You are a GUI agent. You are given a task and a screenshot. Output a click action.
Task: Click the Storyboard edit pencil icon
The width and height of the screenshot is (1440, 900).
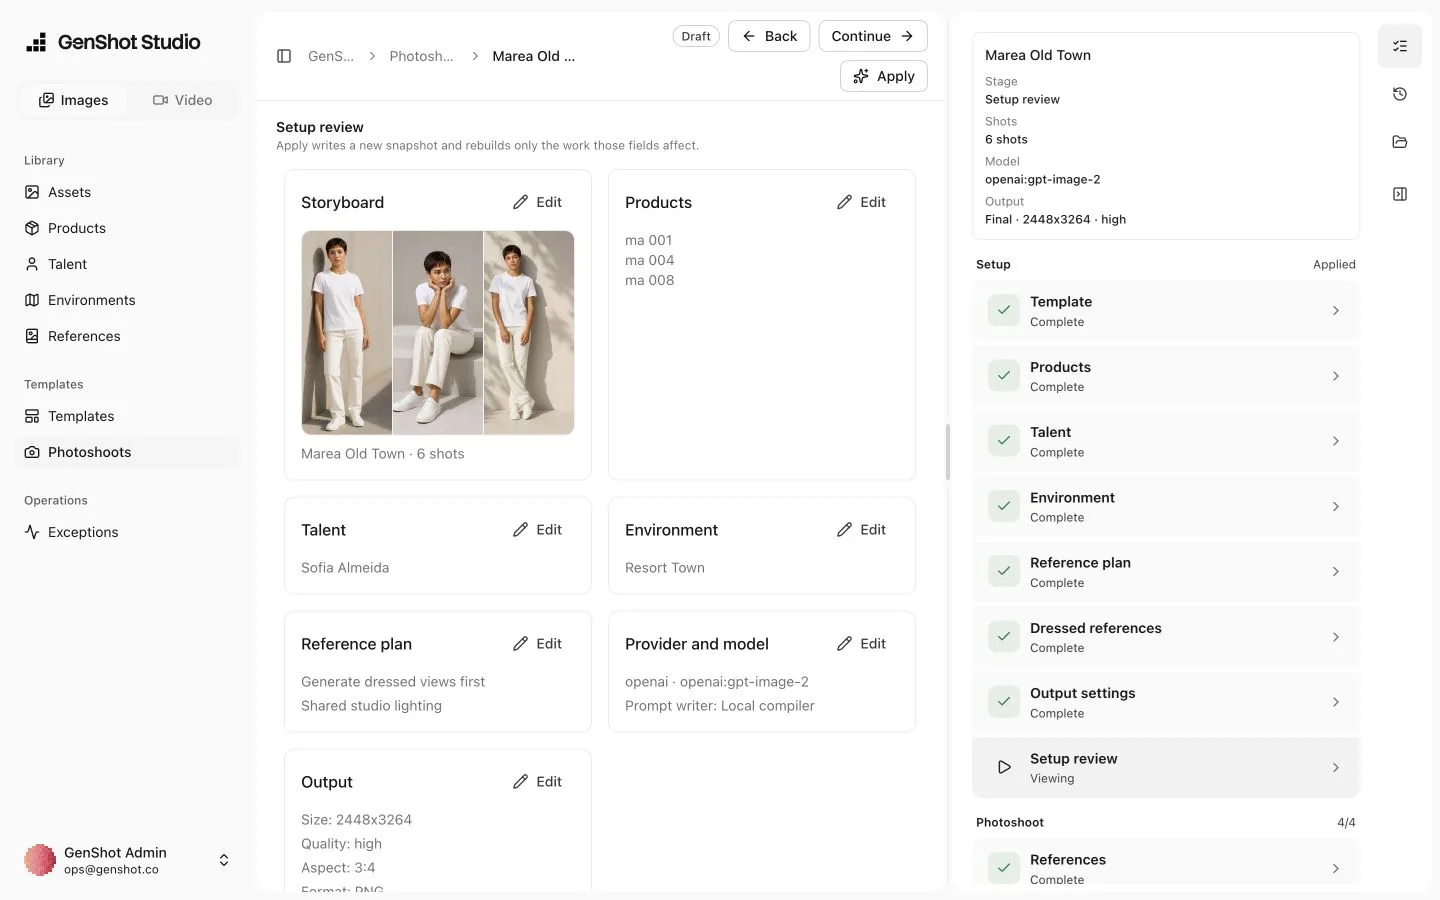click(x=520, y=202)
